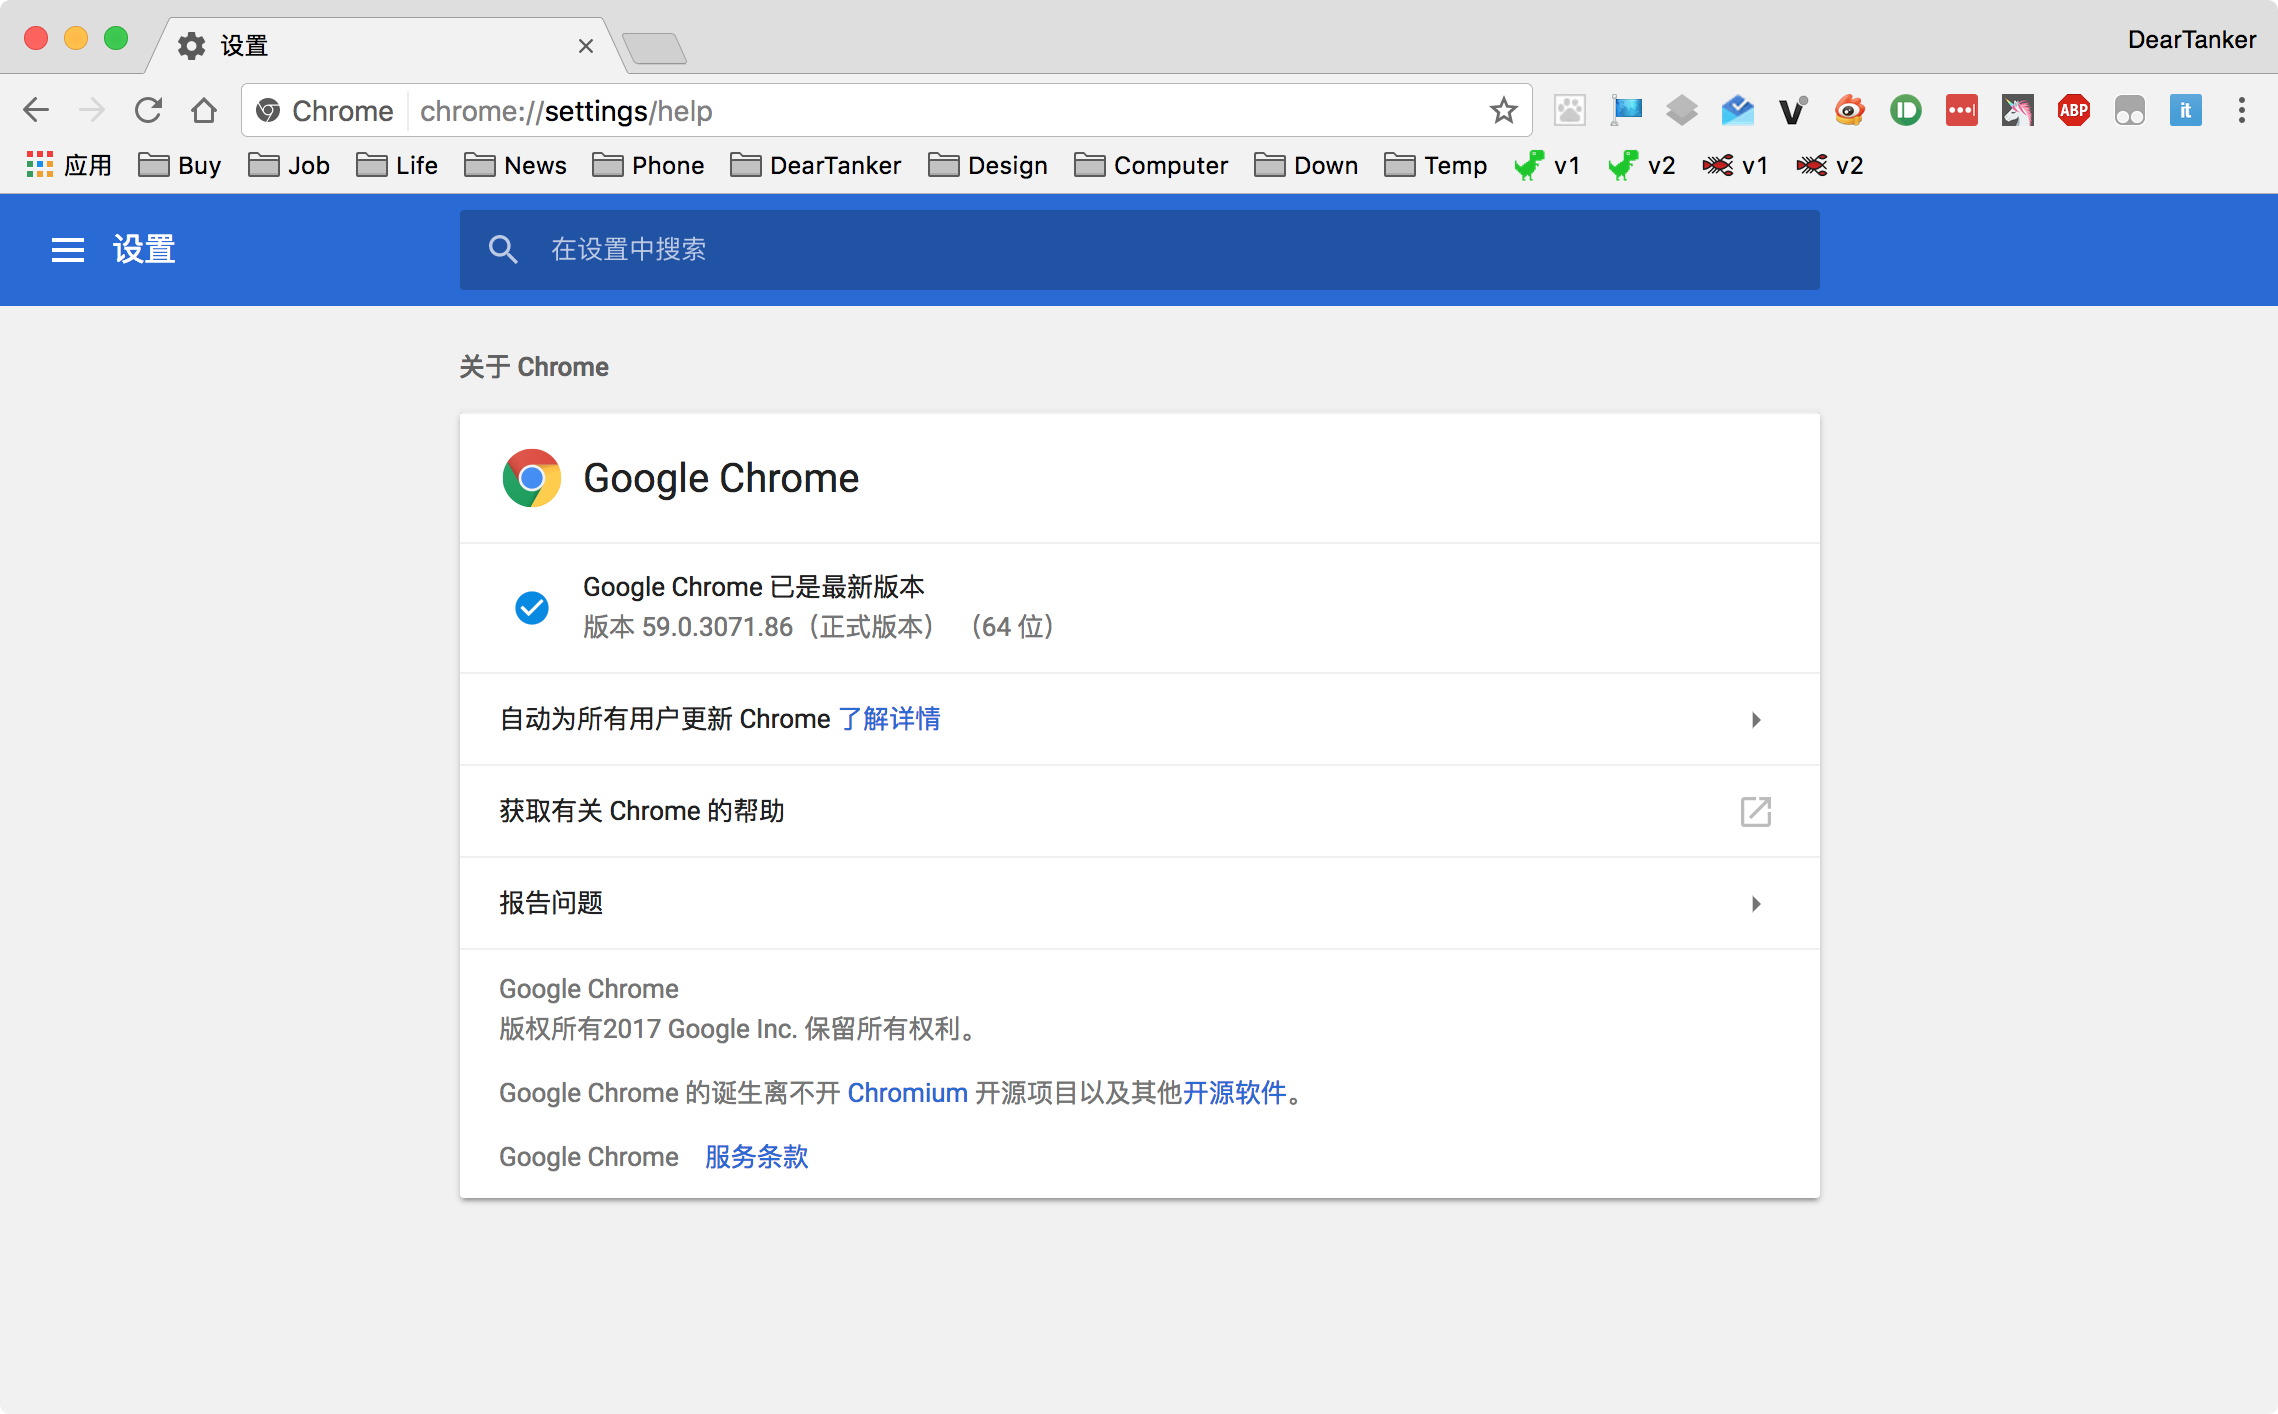Click the black V extension icon

pos(1794,110)
